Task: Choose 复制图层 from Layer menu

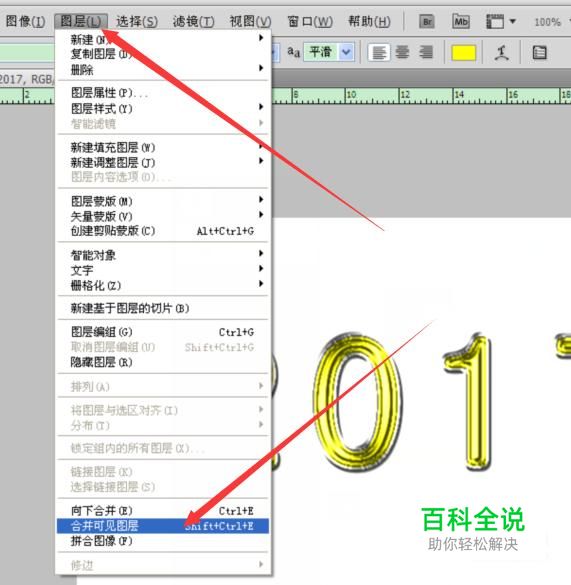Action: pos(163,54)
